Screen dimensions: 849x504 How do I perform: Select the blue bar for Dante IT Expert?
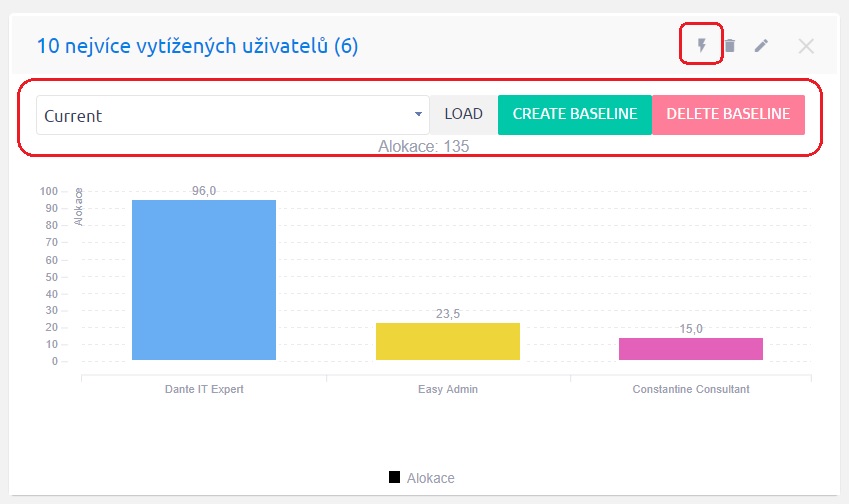pos(204,280)
